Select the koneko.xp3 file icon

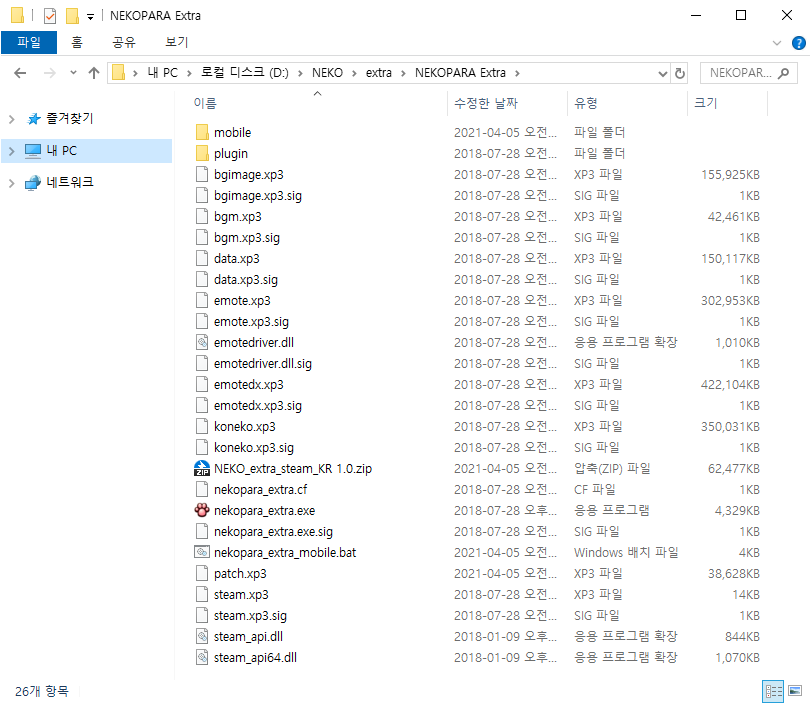[202, 427]
